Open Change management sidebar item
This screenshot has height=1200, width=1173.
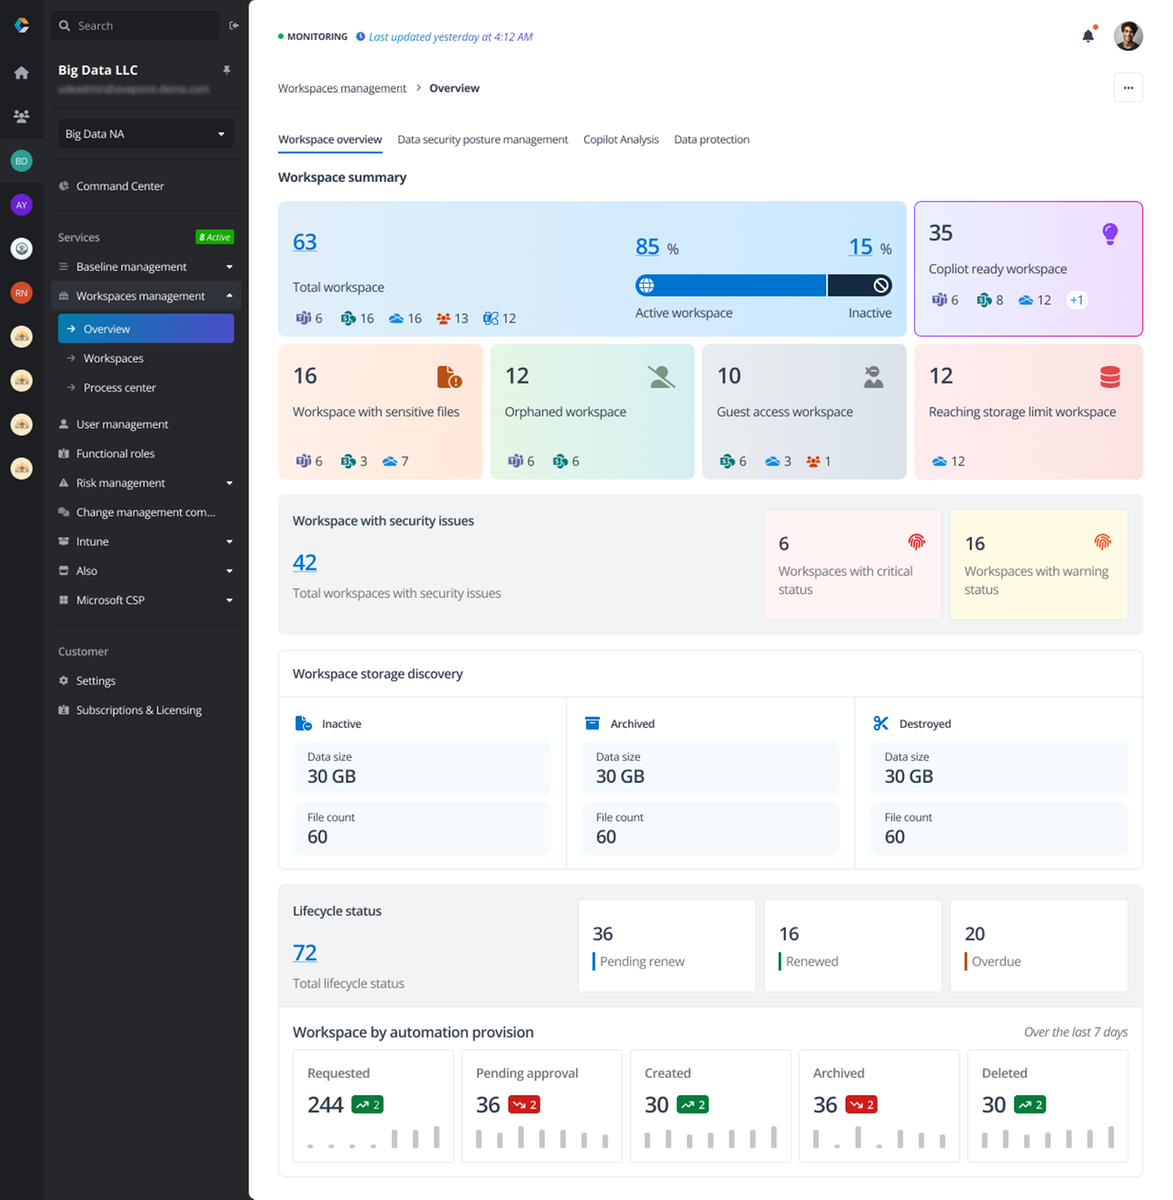coord(146,512)
